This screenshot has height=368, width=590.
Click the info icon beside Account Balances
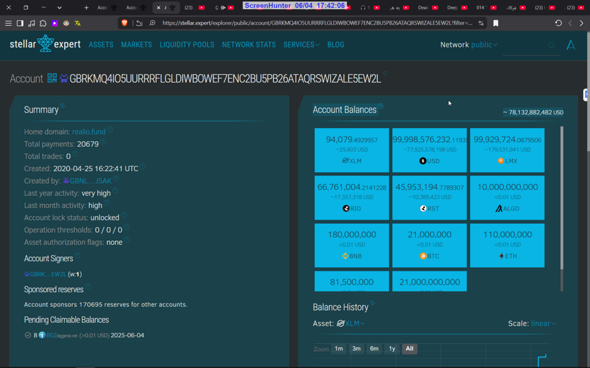(x=381, y=106)
